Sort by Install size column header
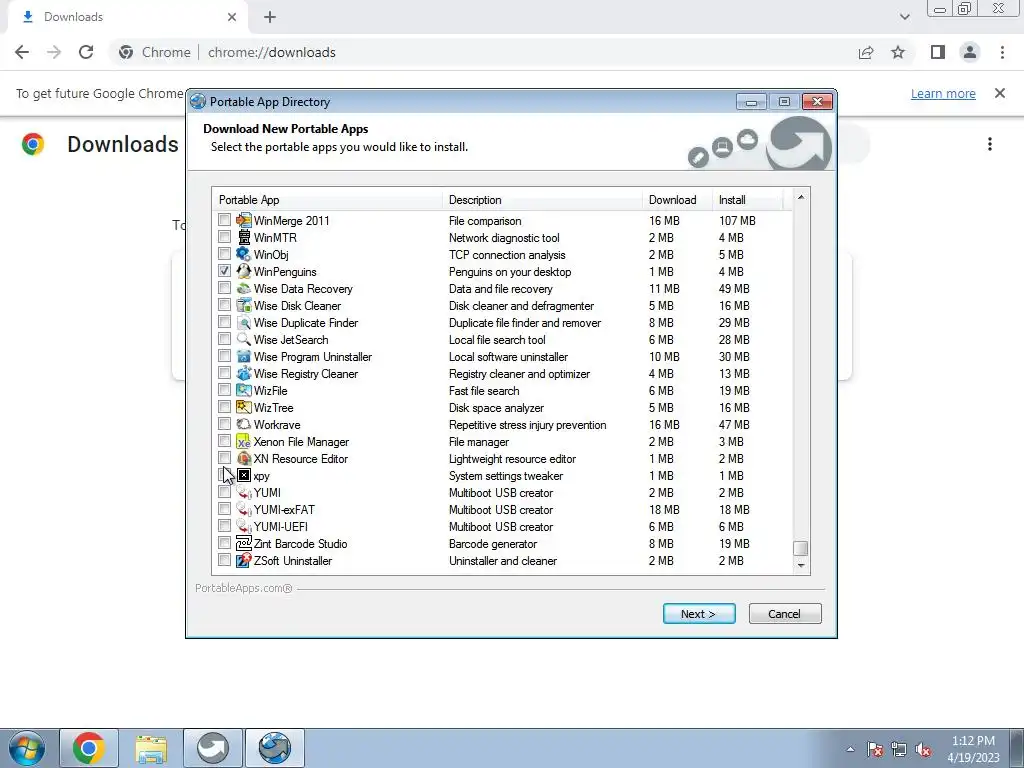 (747, 200)
